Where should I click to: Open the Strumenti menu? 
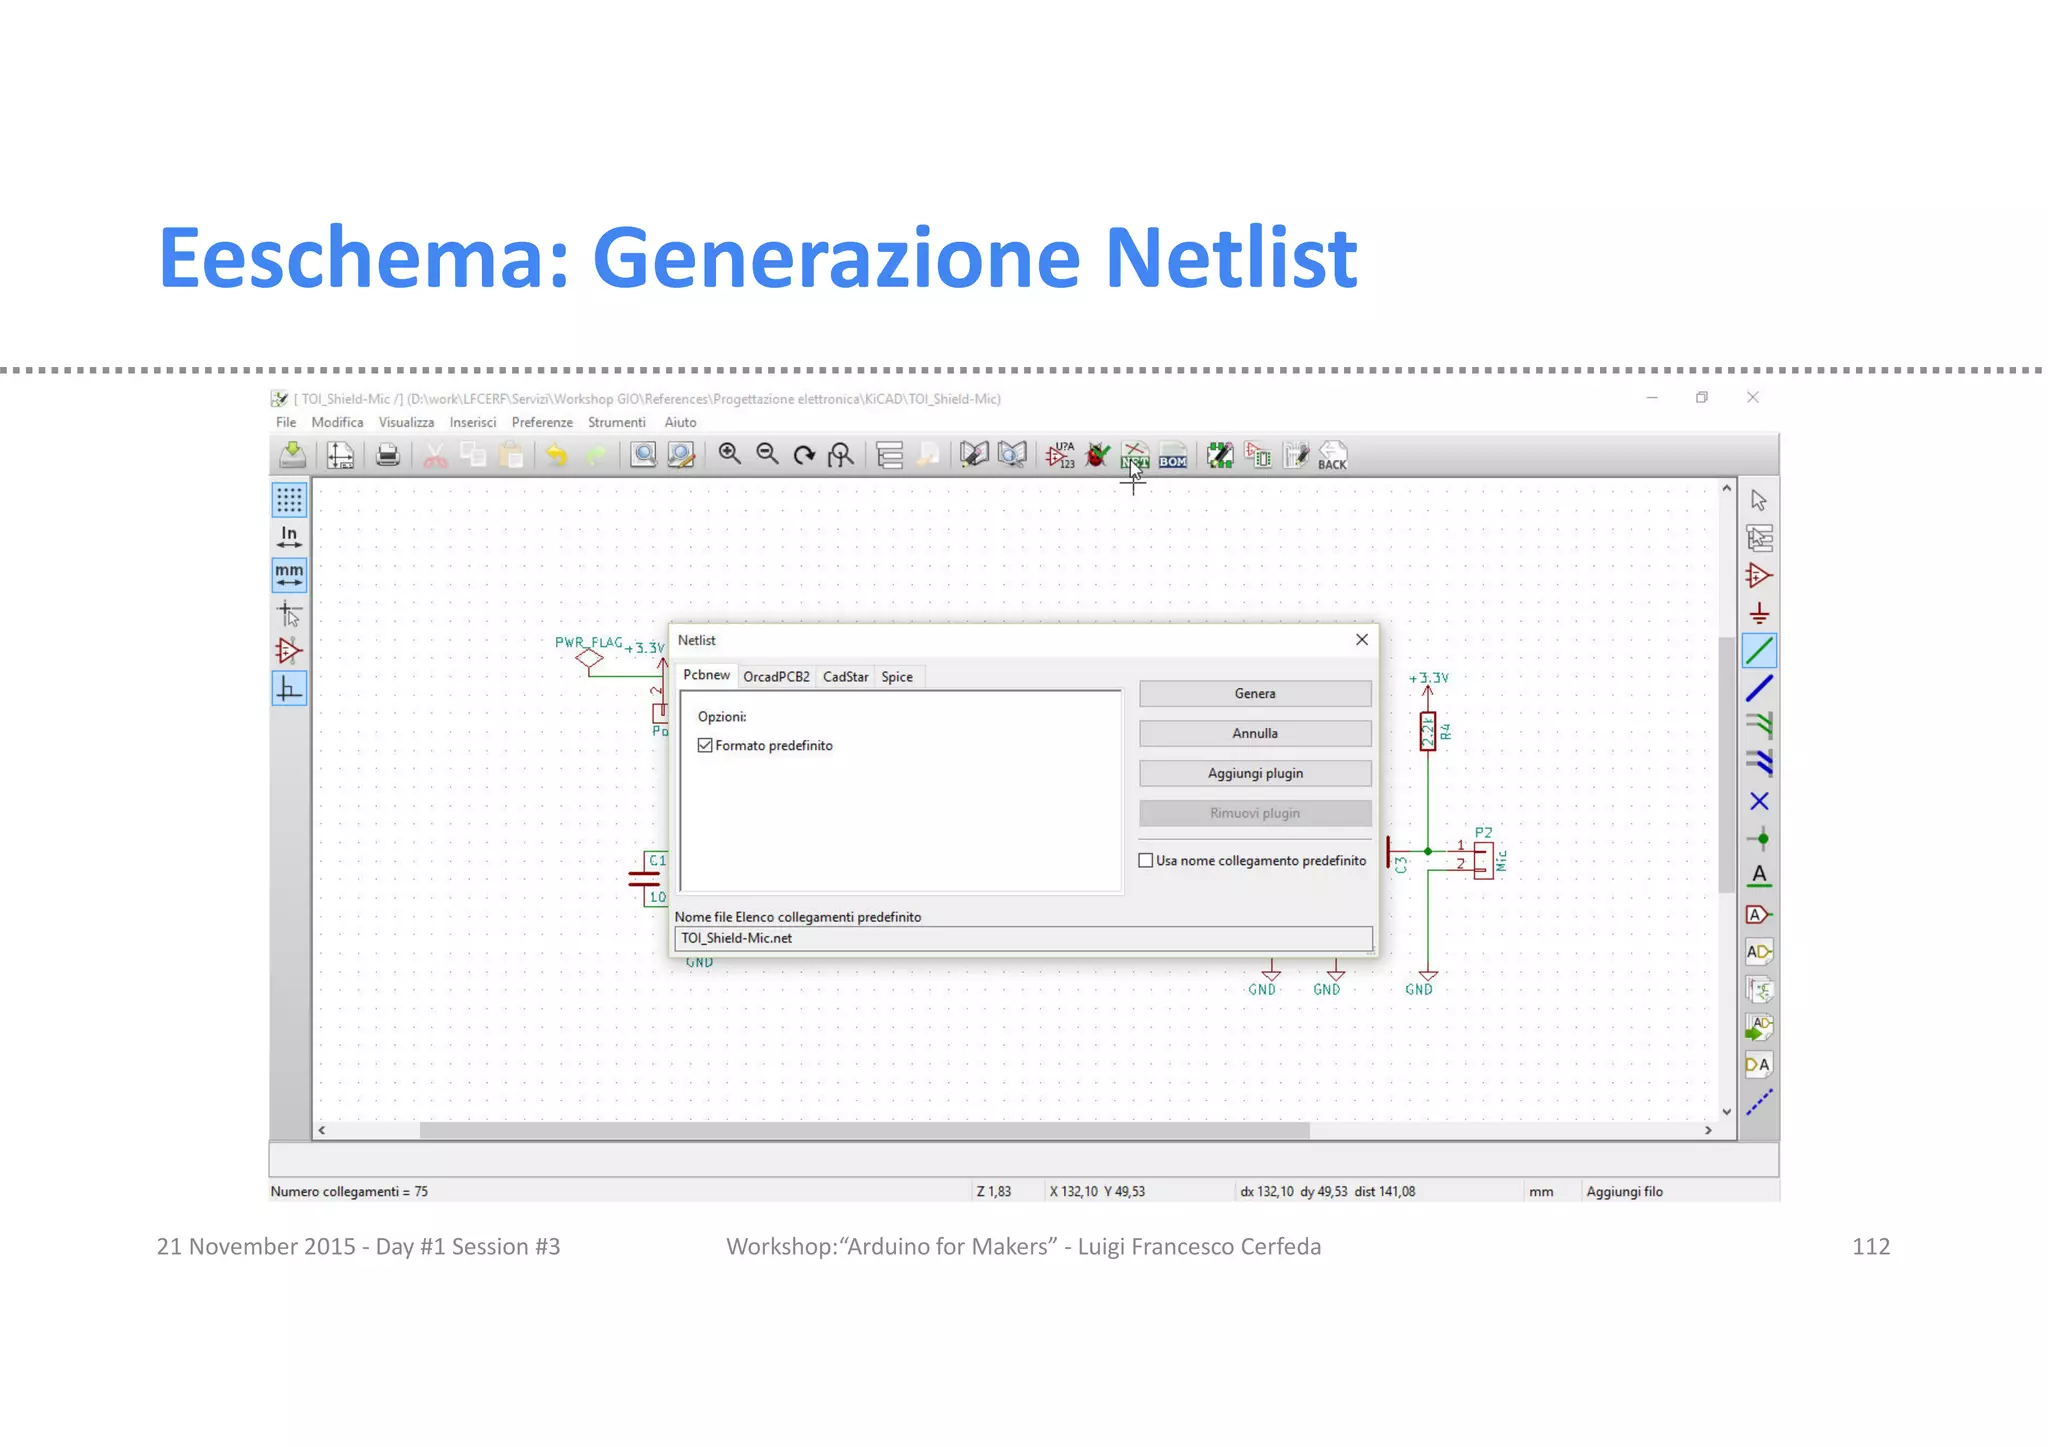coord(617,423)
